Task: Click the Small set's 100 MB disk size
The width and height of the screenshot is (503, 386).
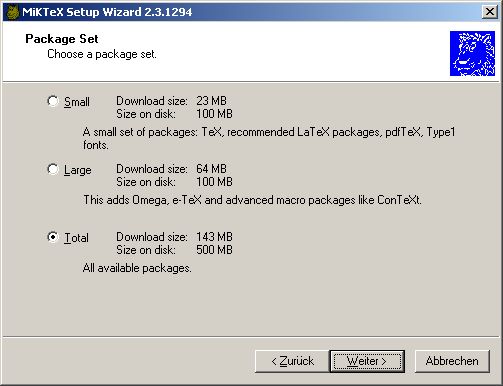Action: click(x=214, y=114)
